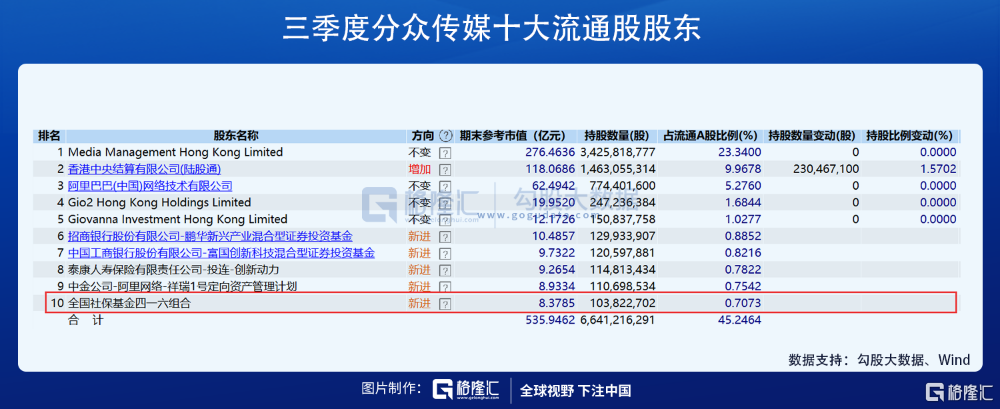Select Gio2 Hong Kong Holdings Limited name
The image size is (1000, 409).
pos(159,202)
